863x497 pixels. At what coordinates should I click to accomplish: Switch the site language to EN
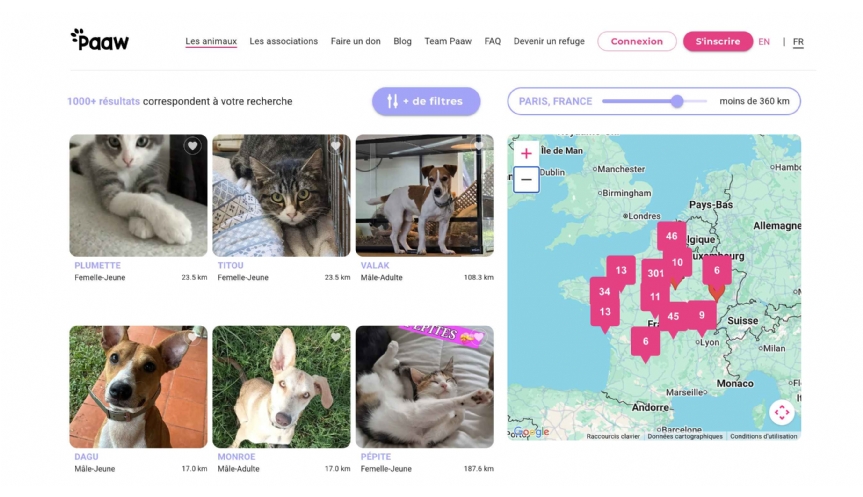764,42
